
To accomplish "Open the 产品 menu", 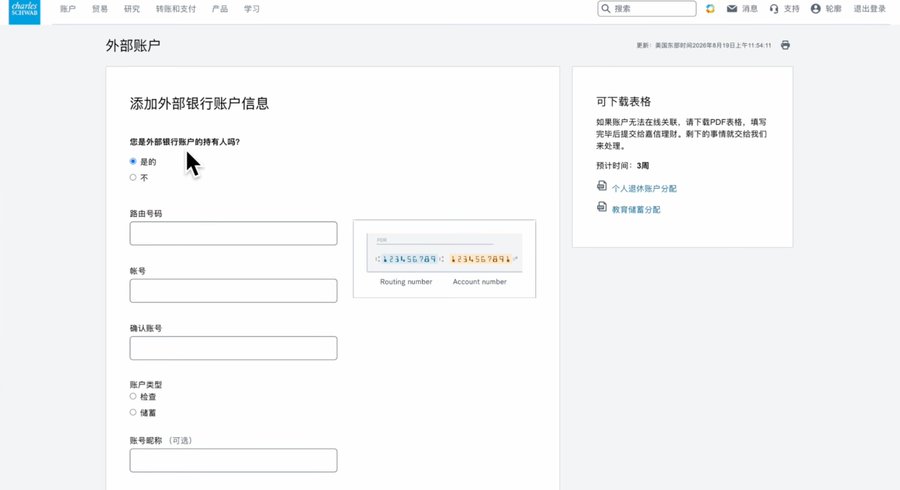I will point(220,9).
